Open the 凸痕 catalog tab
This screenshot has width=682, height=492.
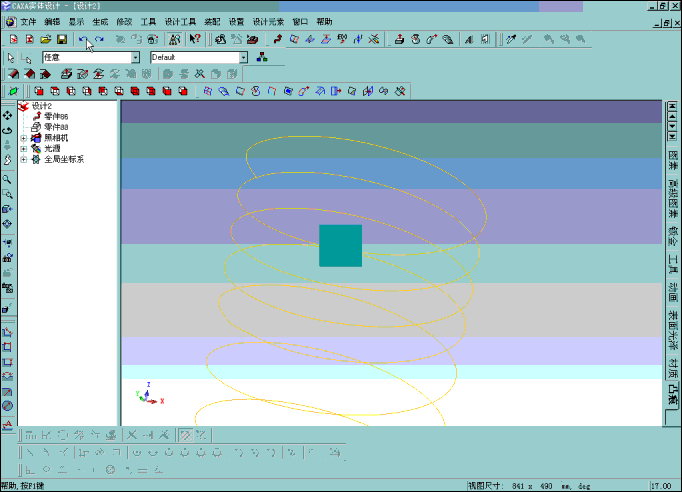[x=673, y=395]
